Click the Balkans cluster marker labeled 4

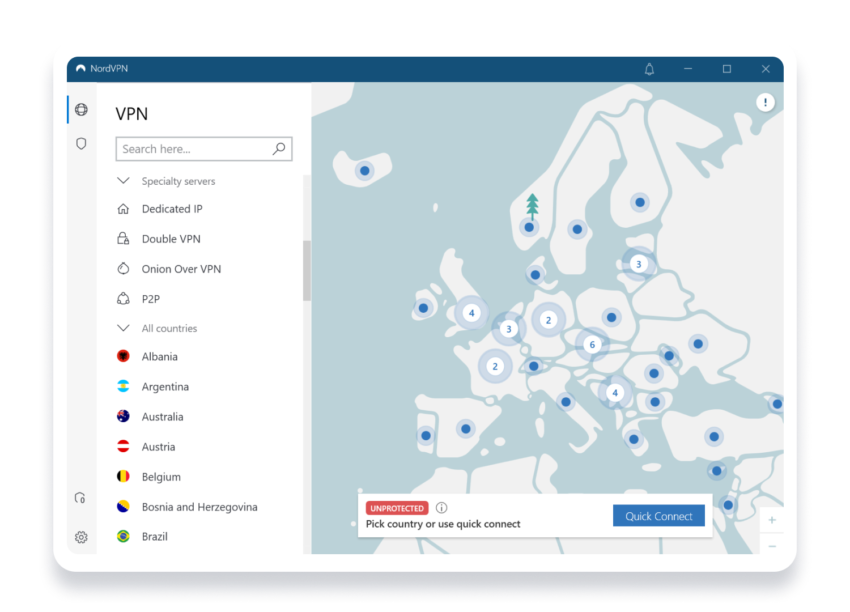(x=615, y=392)
